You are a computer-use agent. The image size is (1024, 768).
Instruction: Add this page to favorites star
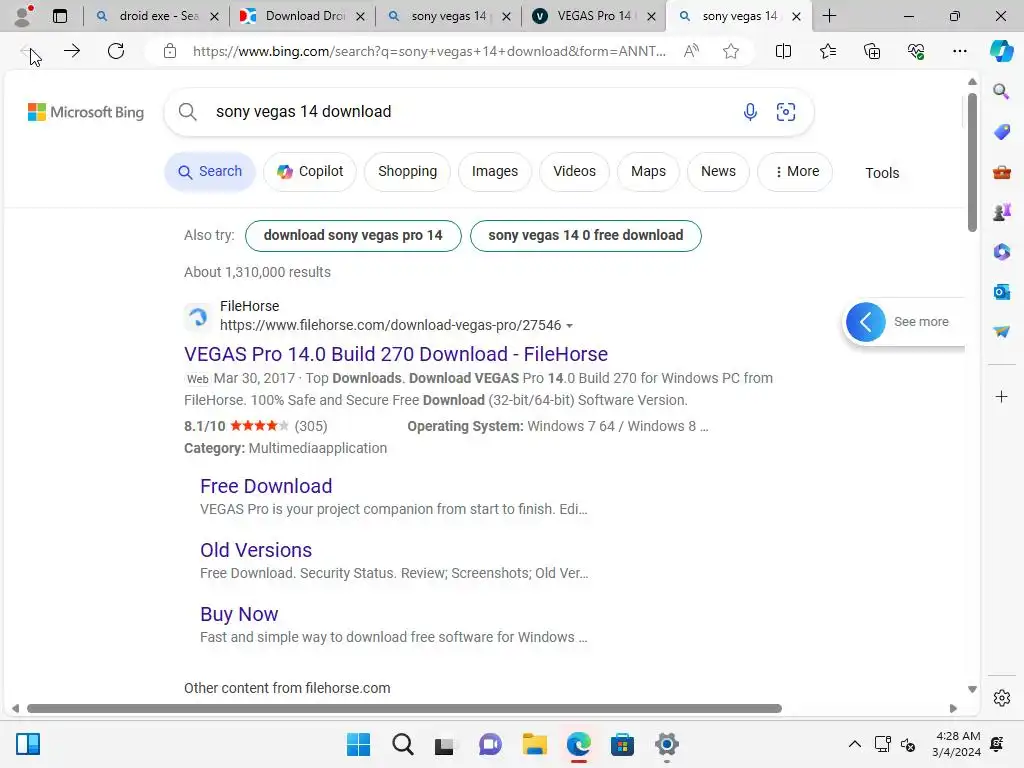click(x=731, y=51)
